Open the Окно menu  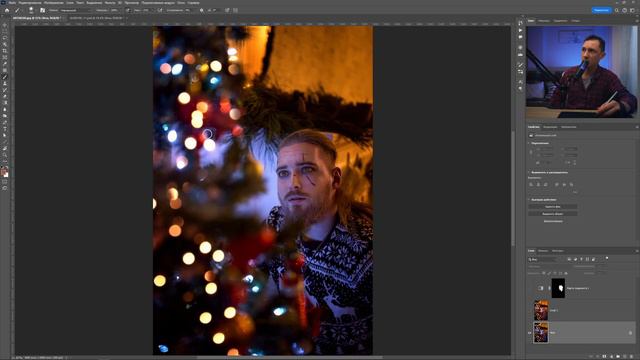(181, 2)
